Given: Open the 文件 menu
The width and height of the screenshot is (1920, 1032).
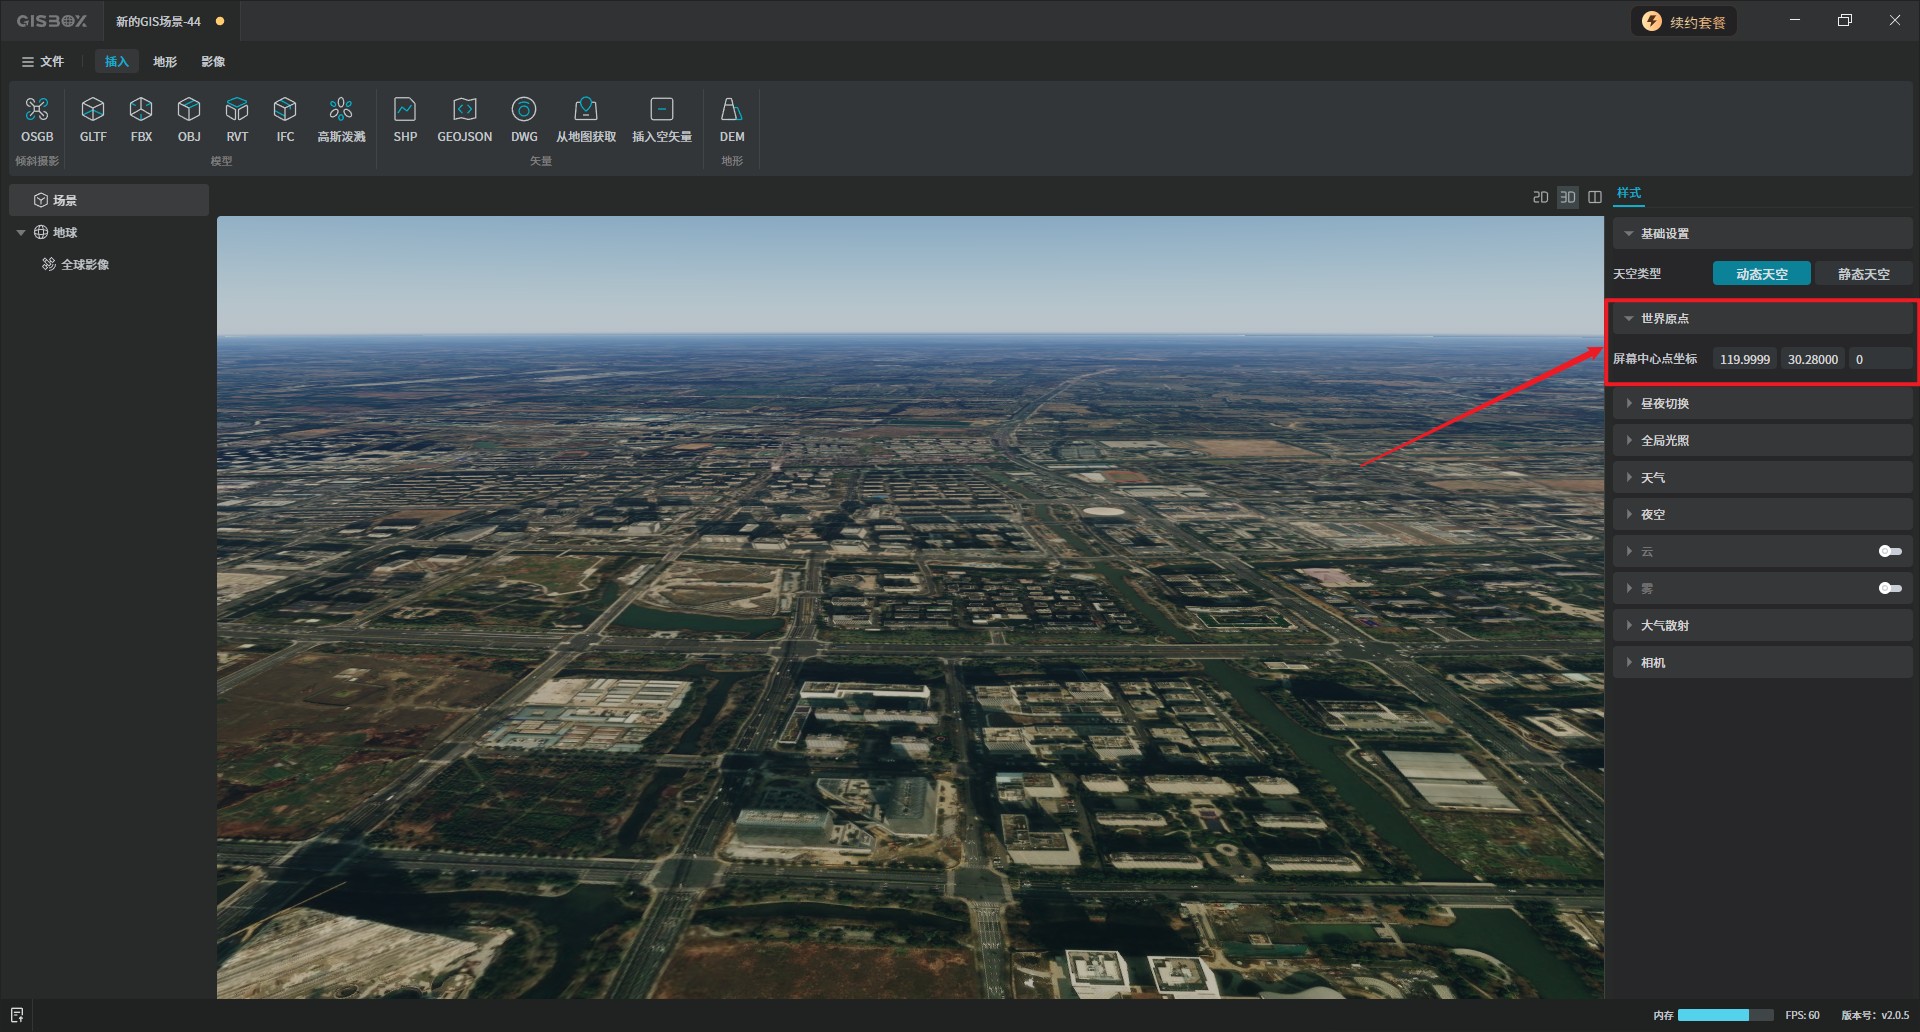Looking at the screenshot, I should point(43,62).
